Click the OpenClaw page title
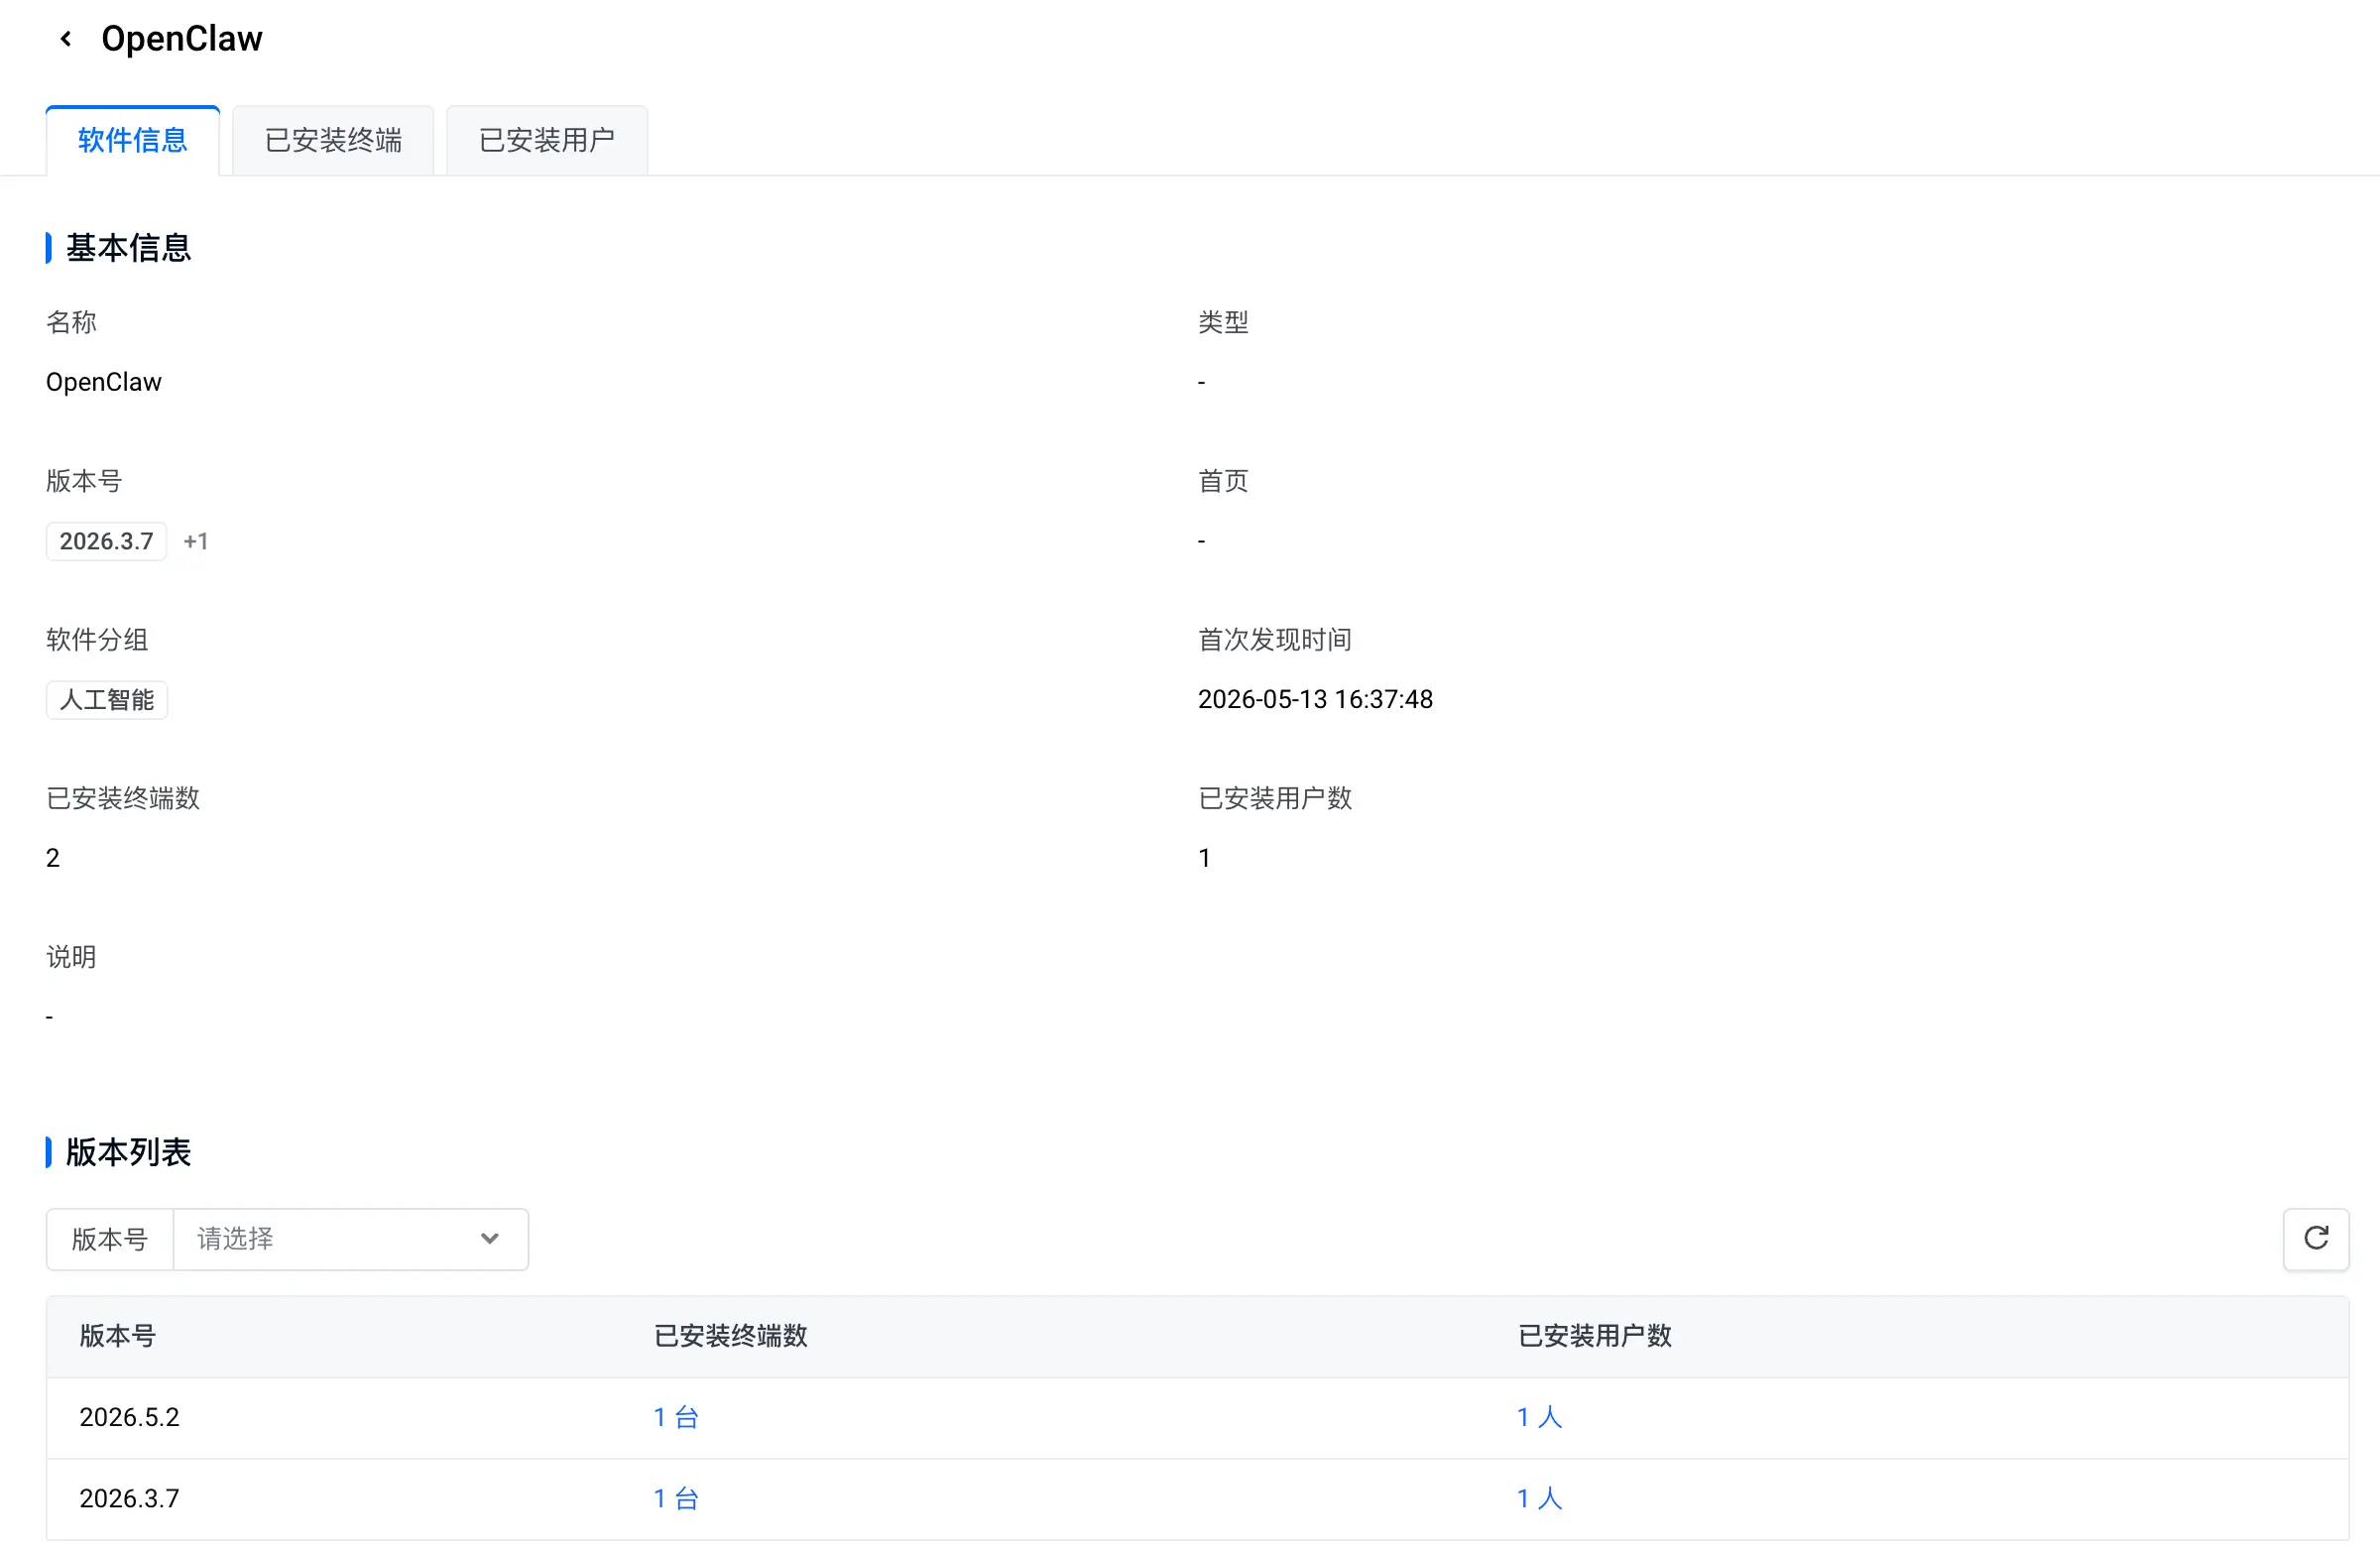This screenshot has width=2380, height=1550. (182, 39)
